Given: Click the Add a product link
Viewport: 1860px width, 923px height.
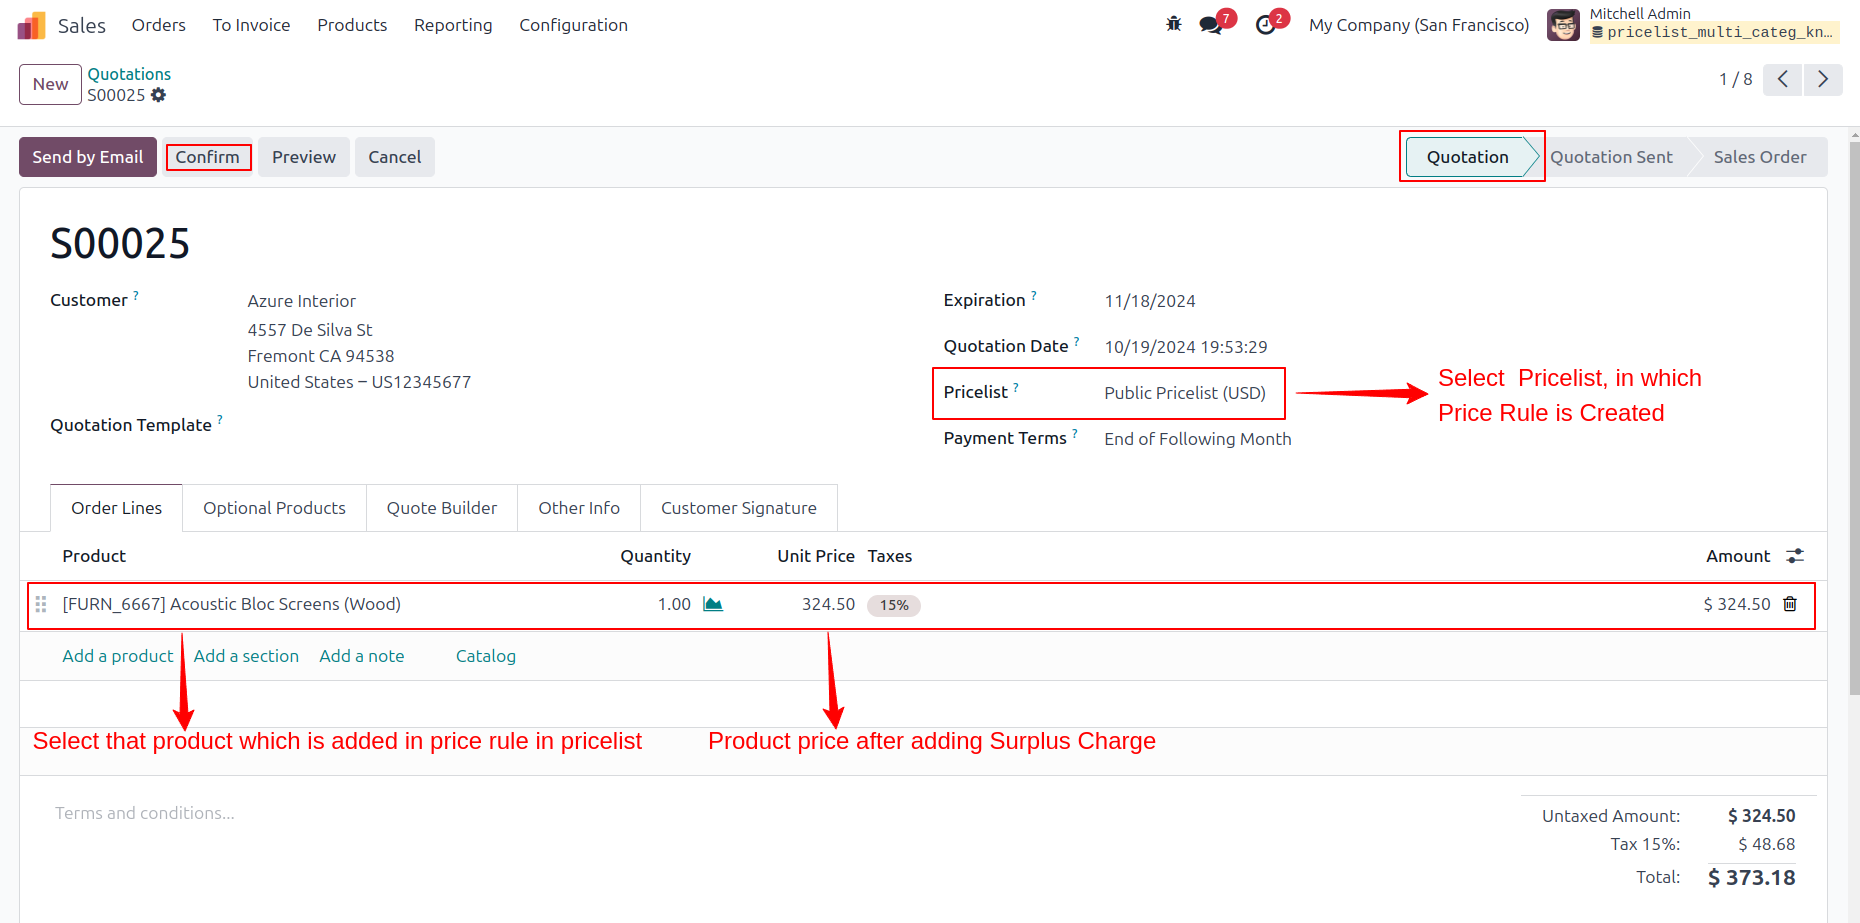Looking at the screenshot, I should pyautogui.click(x=118, y=656).
